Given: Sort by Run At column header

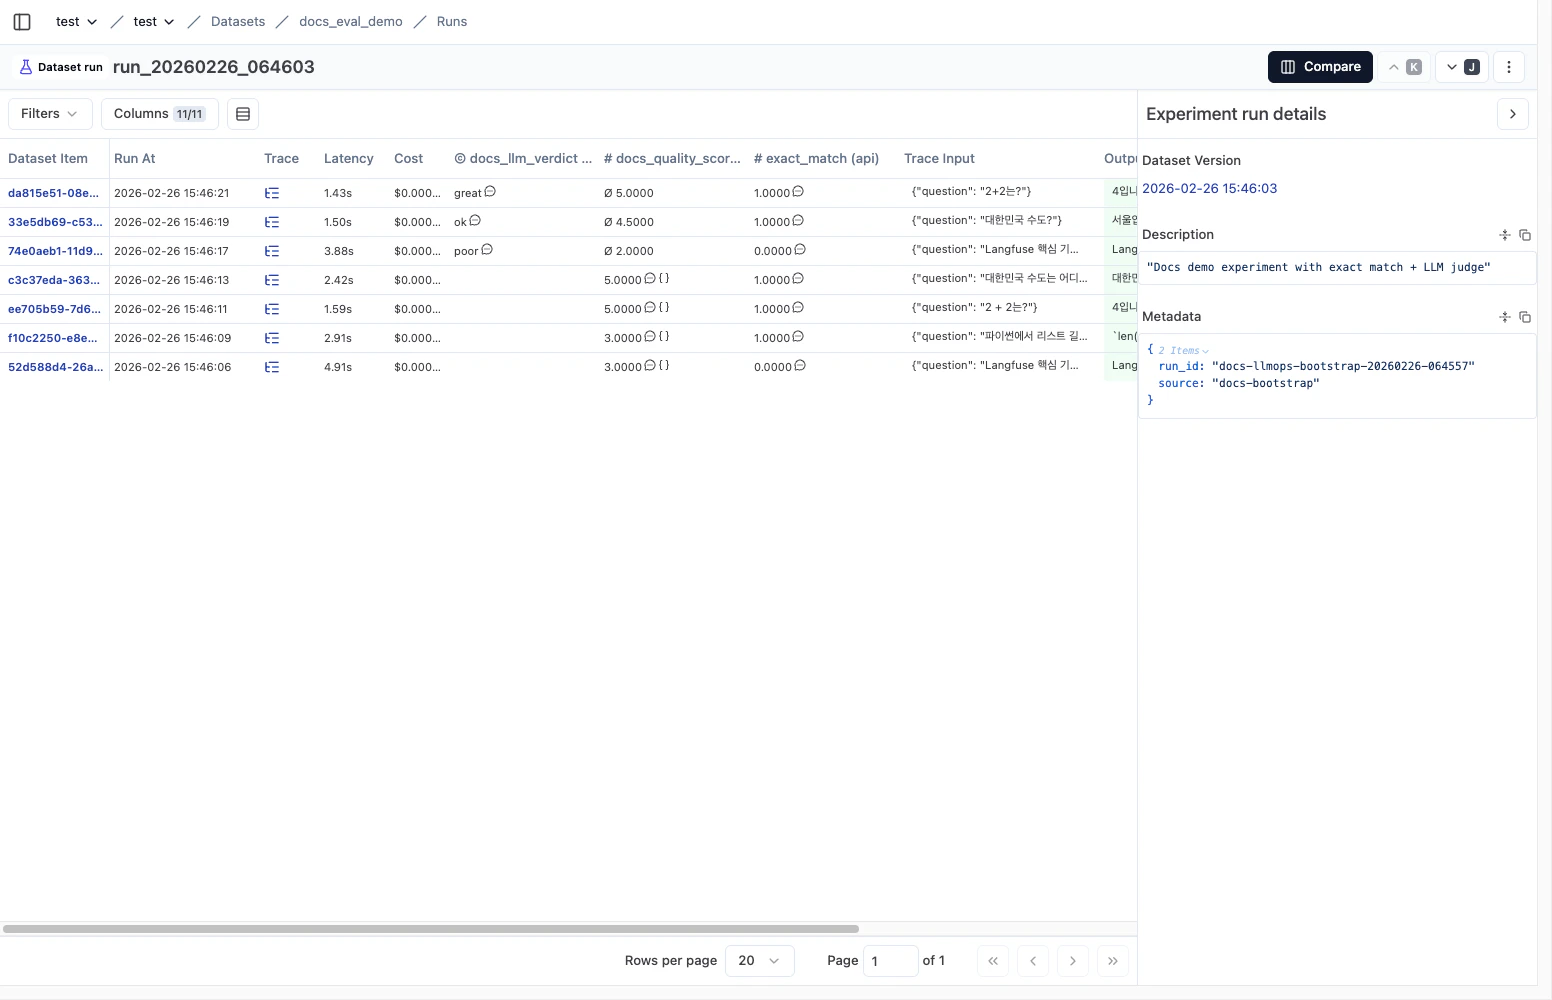Looking at the screenshot, I should [x=135, y=158].
